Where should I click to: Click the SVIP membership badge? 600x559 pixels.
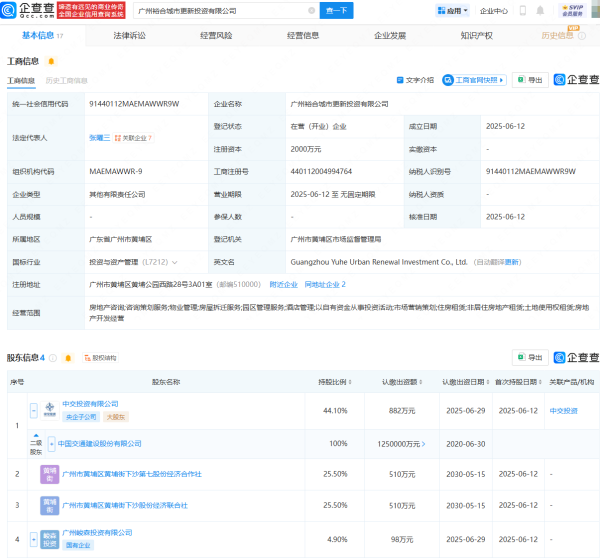click(x=572, y=10)
